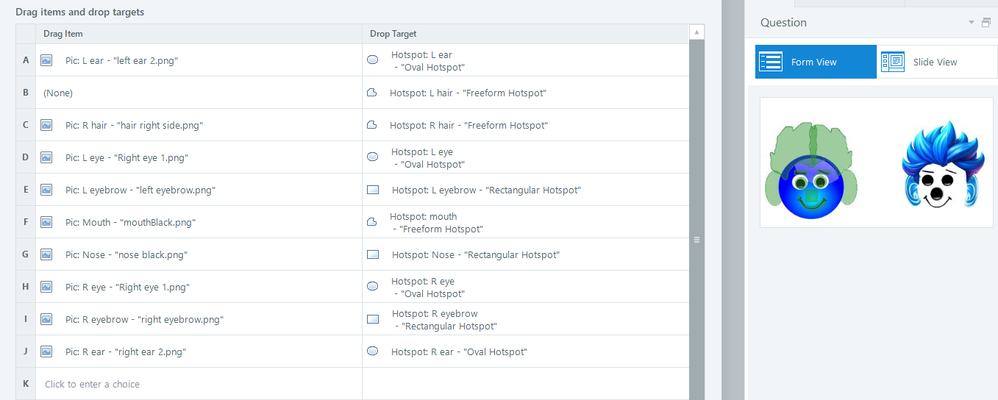Screen dimensions: 998x400
Task: Click oval hotspot icon for R ear target
Action: tap(372, 351)
